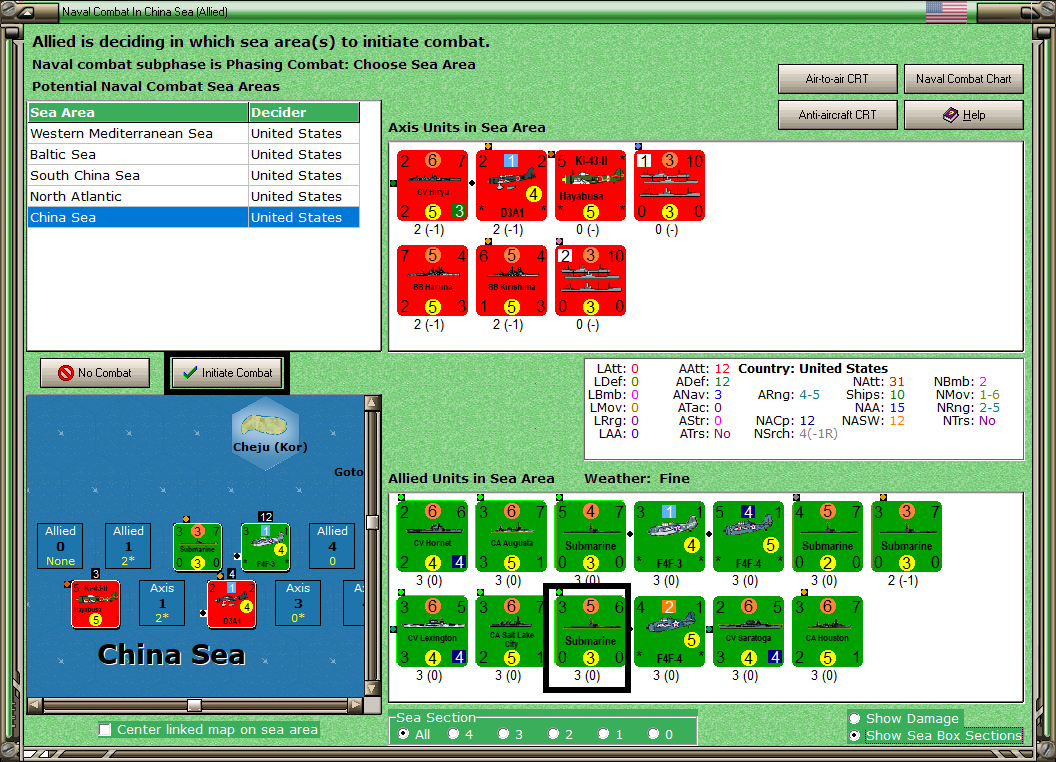The height and width of the screenshot is (762, 1056).
Task: Select the BB Haruna Axis unit
Action: click(x=432, y=280)
